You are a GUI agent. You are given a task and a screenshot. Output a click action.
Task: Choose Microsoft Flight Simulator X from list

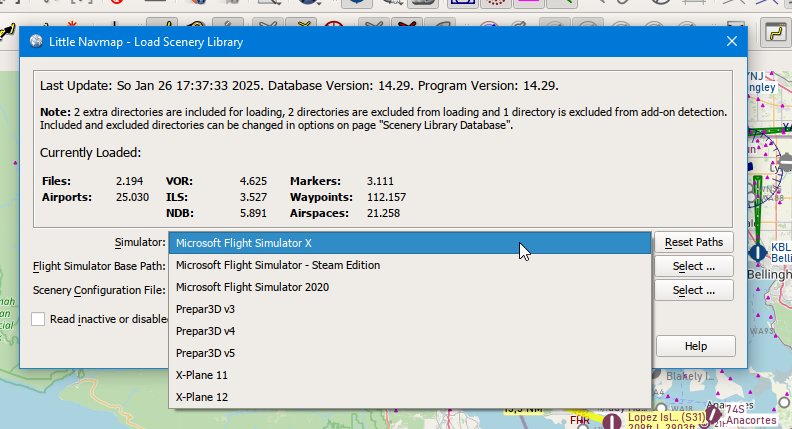click(x=410, y=243)
